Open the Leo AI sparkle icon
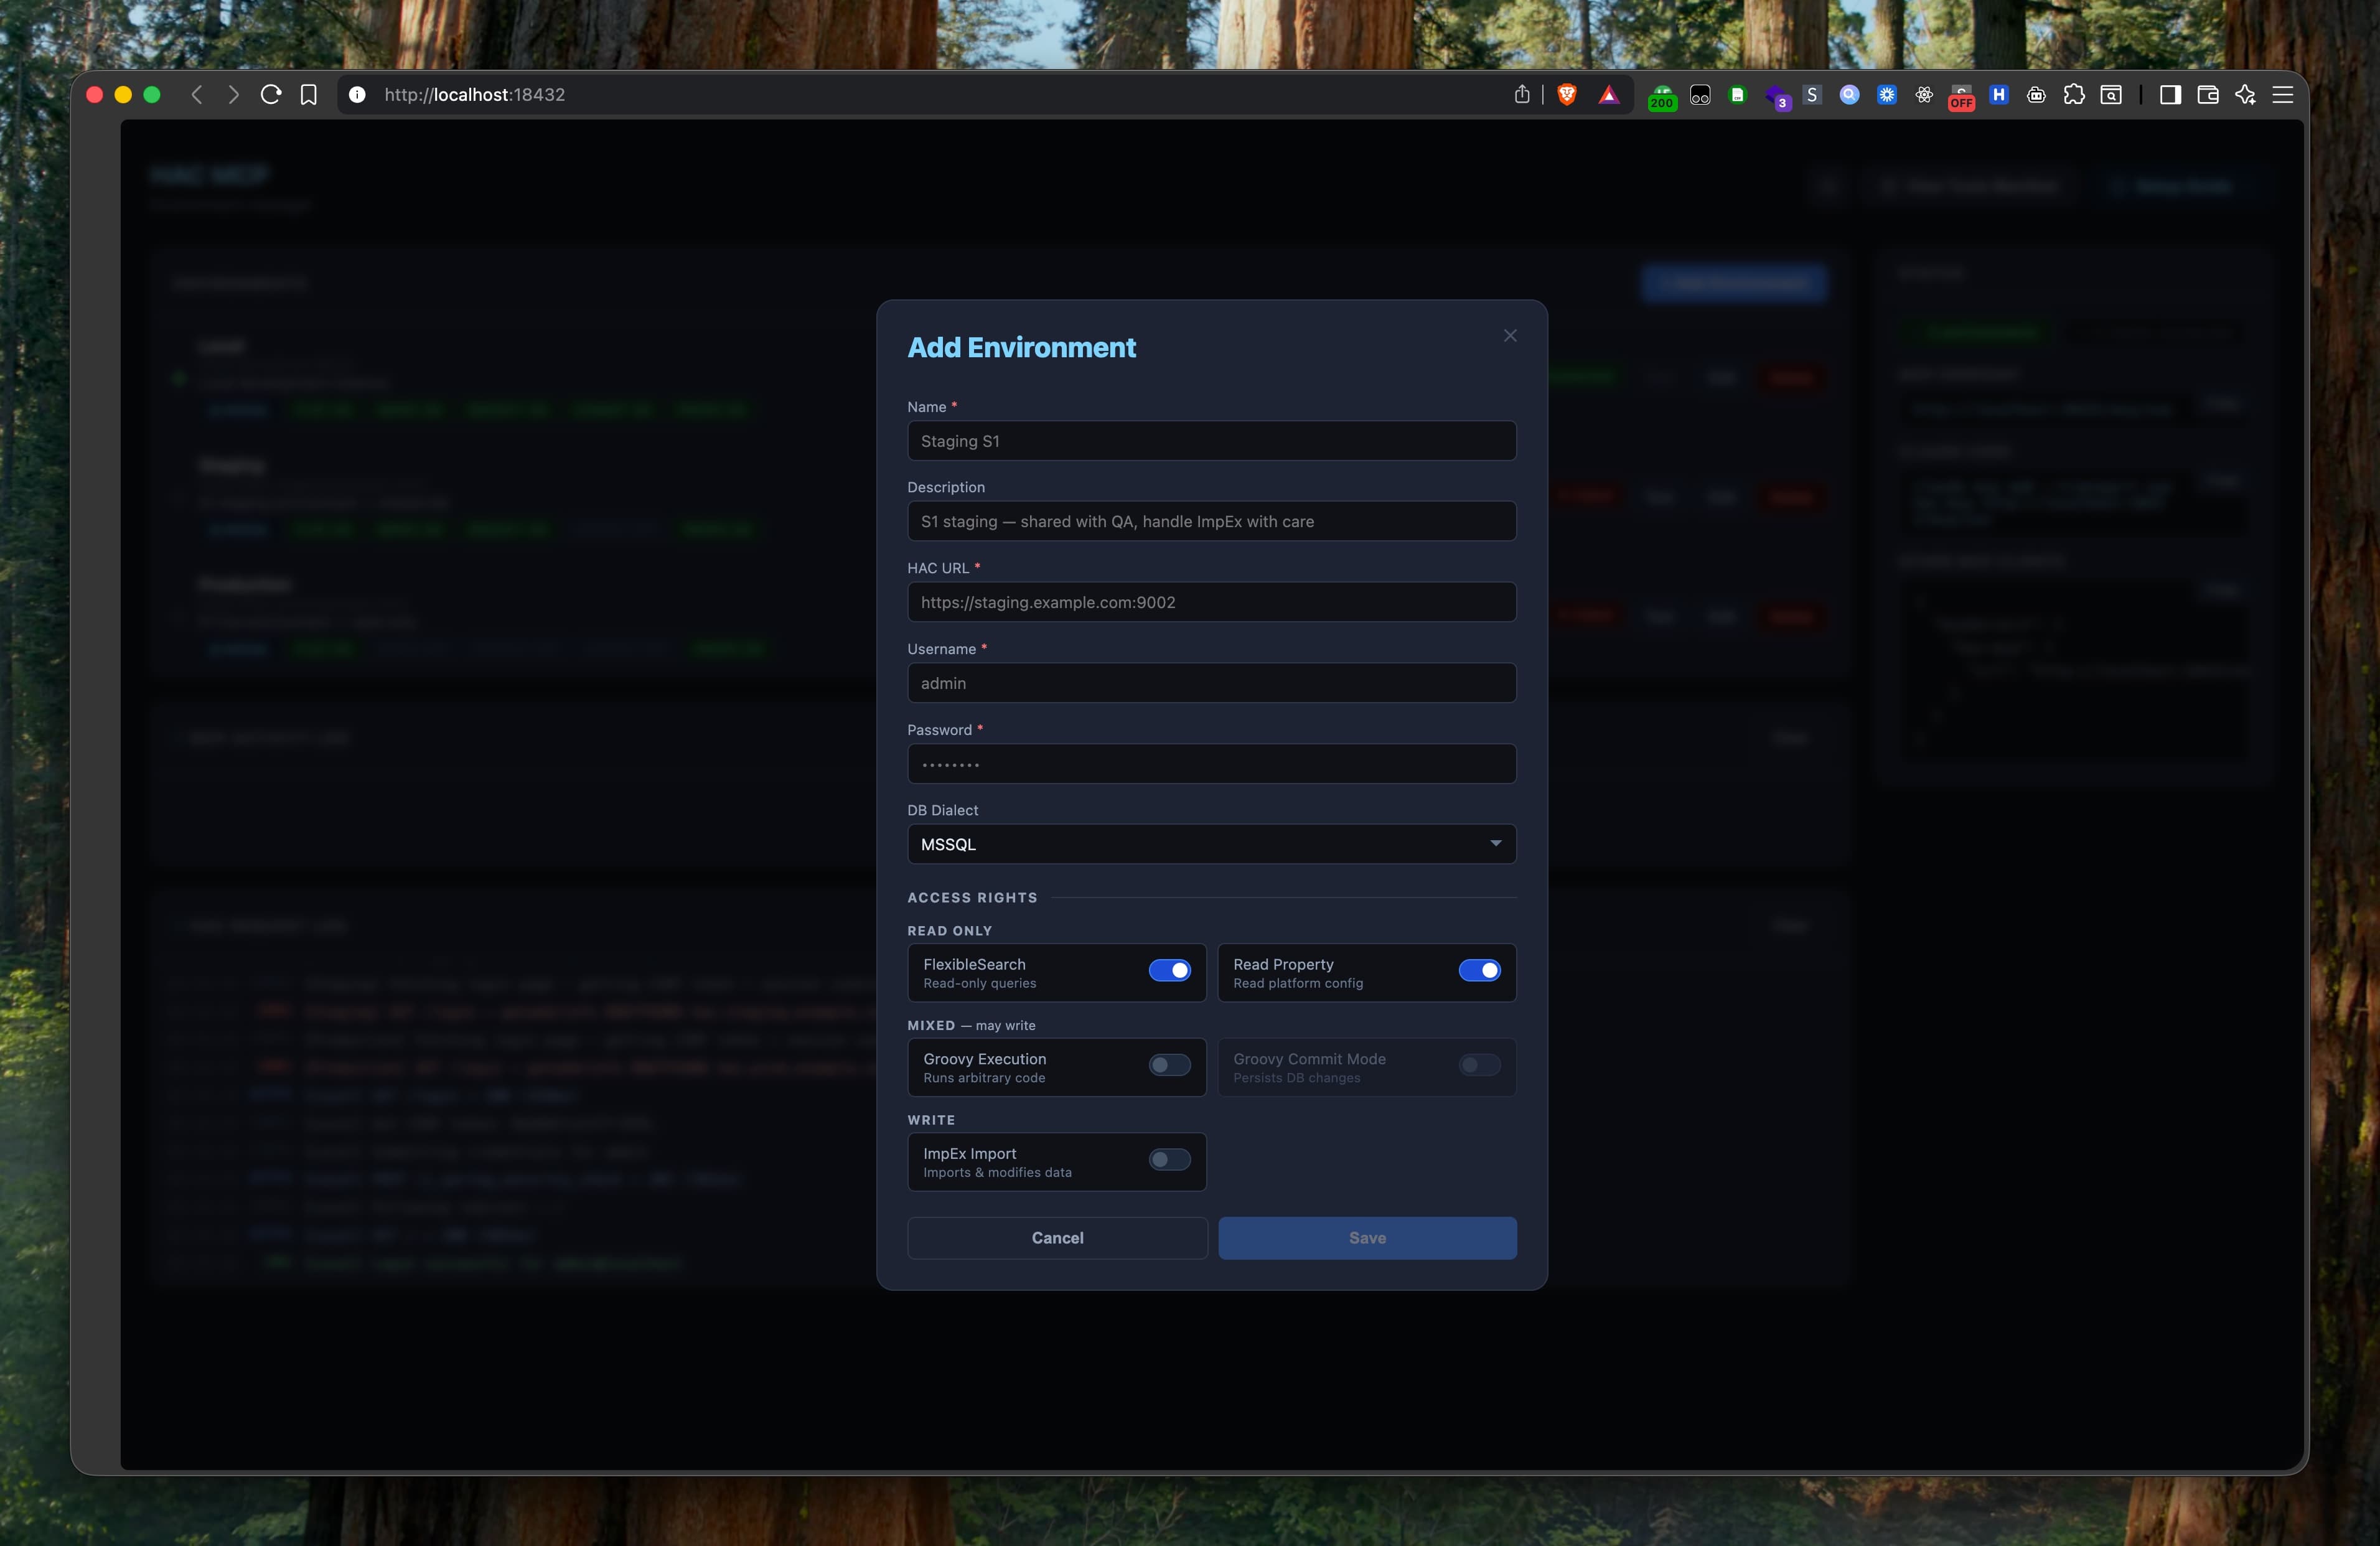Image resolution: width=2380 pixels, height=1546 pixels. pyautogui.click(x=2245, y=95)
